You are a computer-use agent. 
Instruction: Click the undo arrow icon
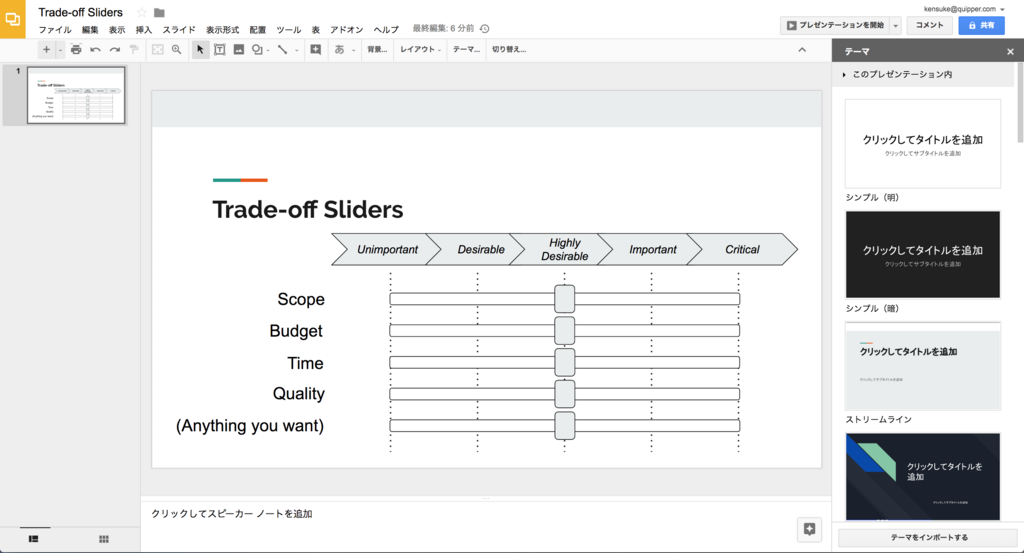(x=95, y=50)
